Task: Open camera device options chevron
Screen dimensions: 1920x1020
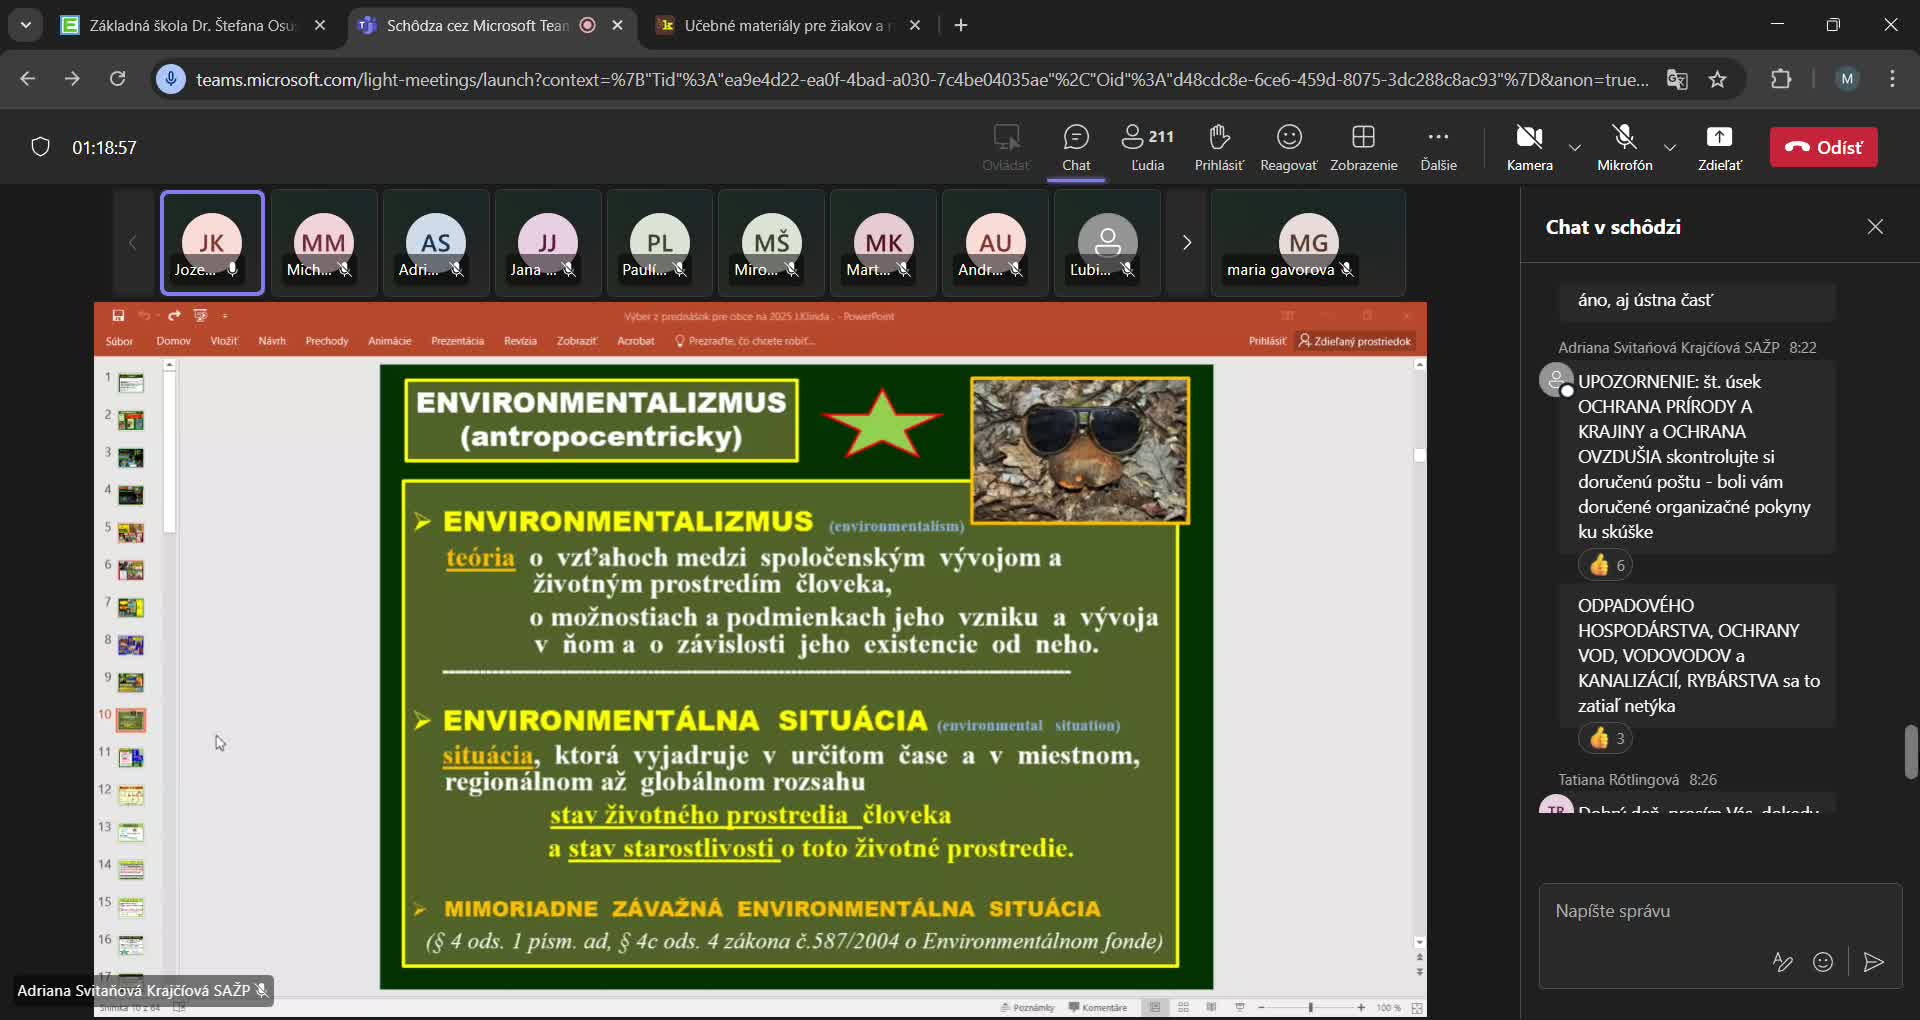Action: [x=1573, y=147]
